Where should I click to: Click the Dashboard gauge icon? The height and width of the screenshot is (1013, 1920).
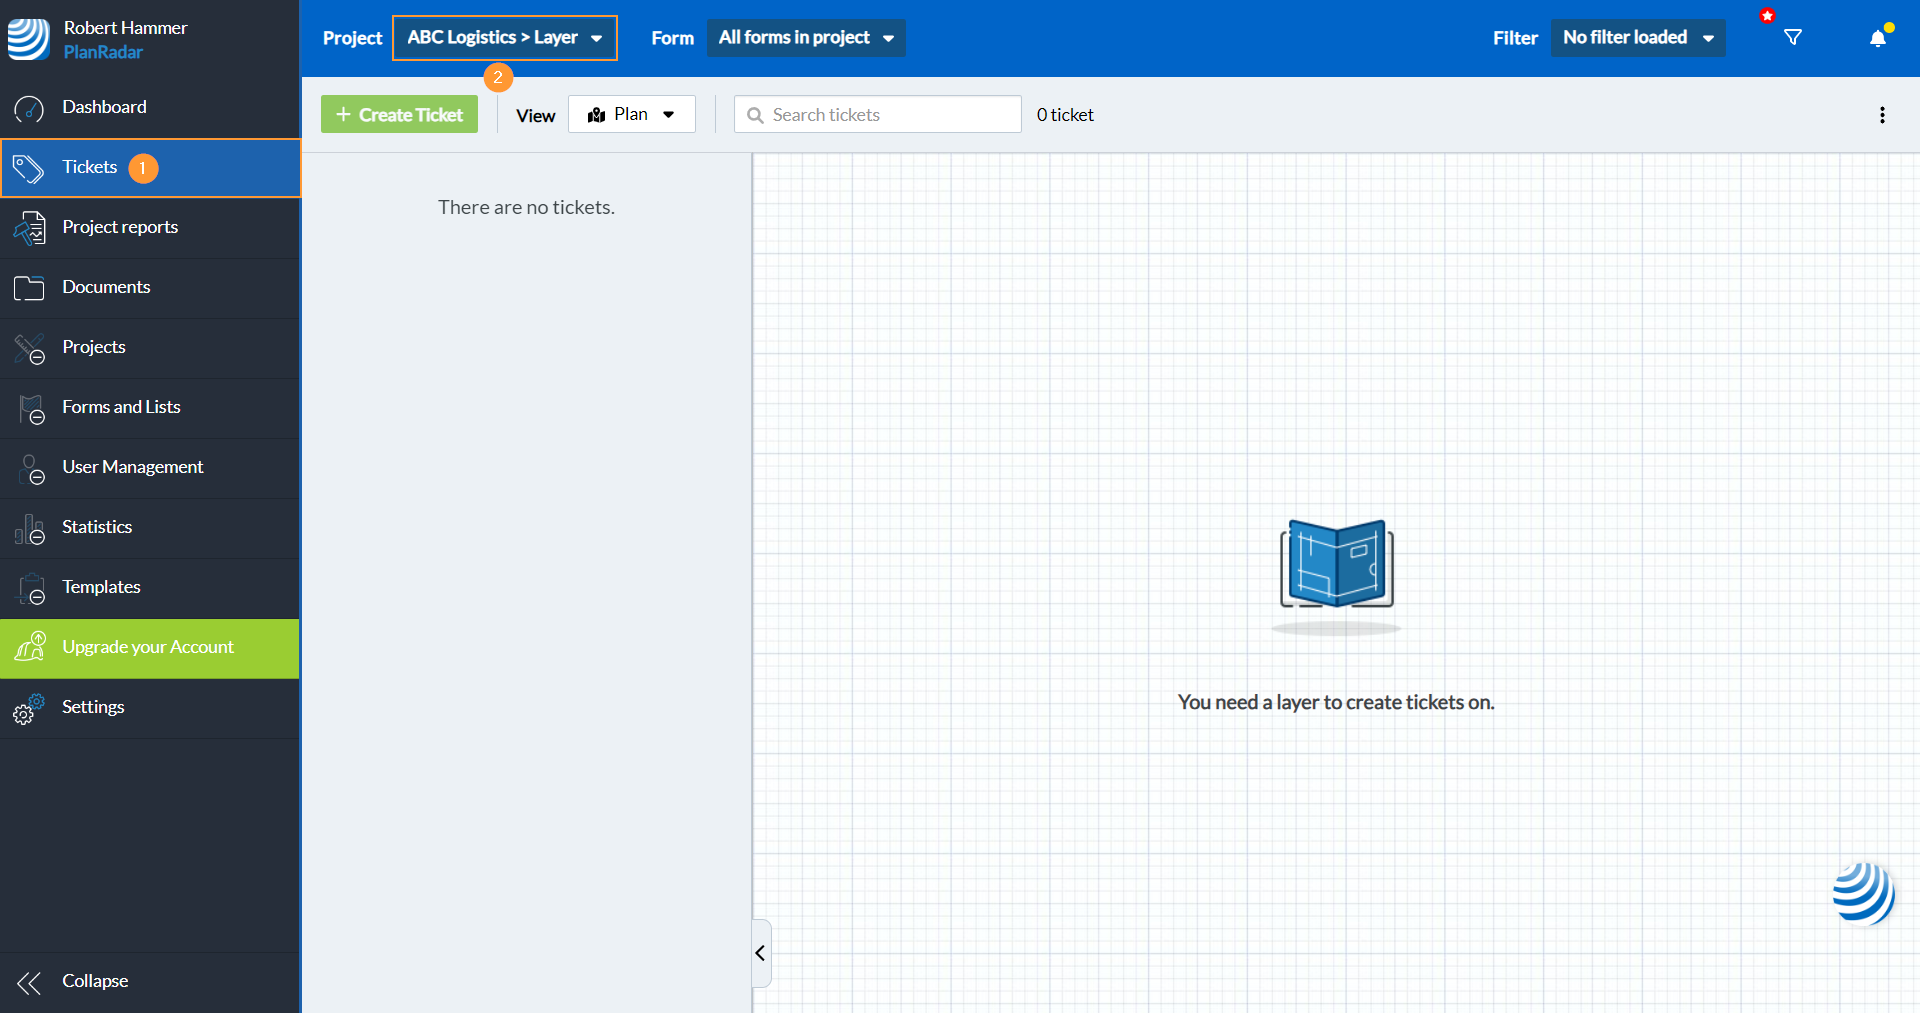point(29,108)
